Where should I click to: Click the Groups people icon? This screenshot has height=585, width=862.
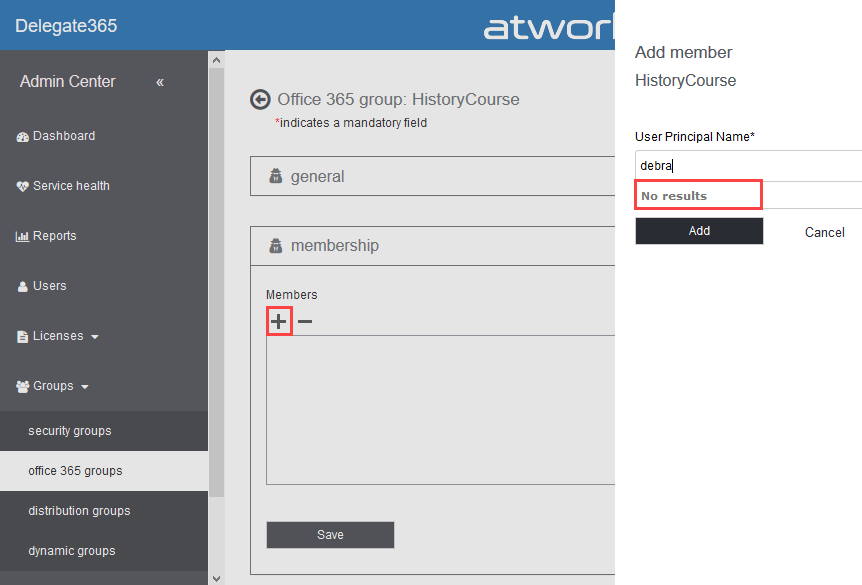23,387
